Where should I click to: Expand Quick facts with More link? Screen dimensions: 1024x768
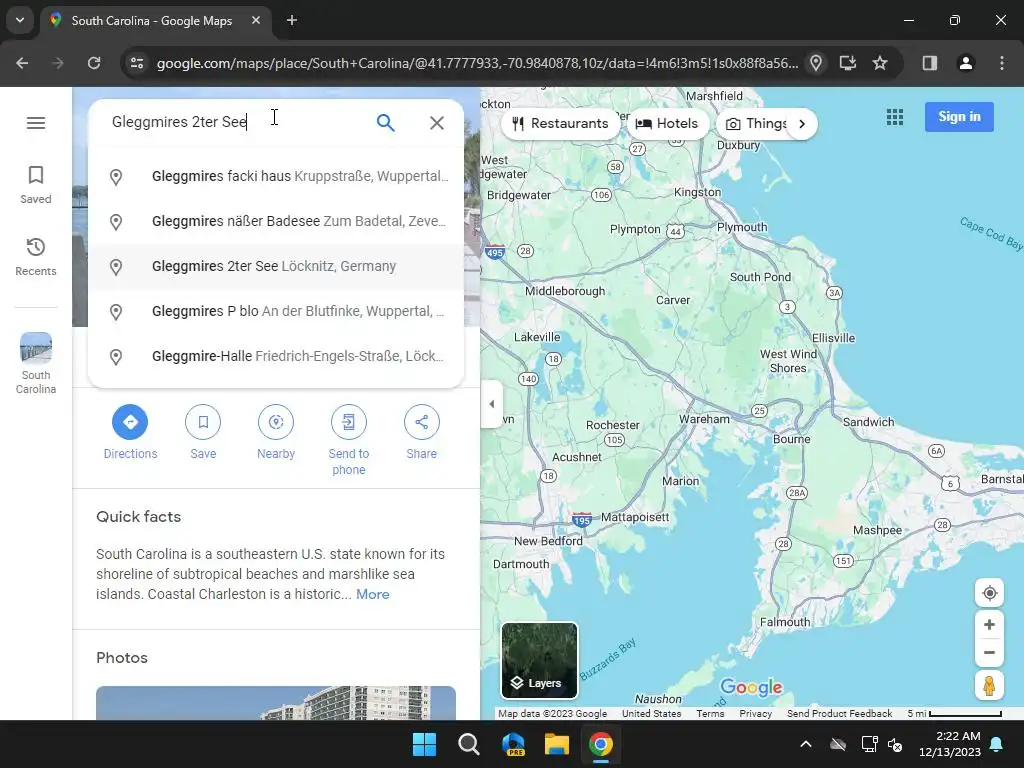tap(373, 594)
